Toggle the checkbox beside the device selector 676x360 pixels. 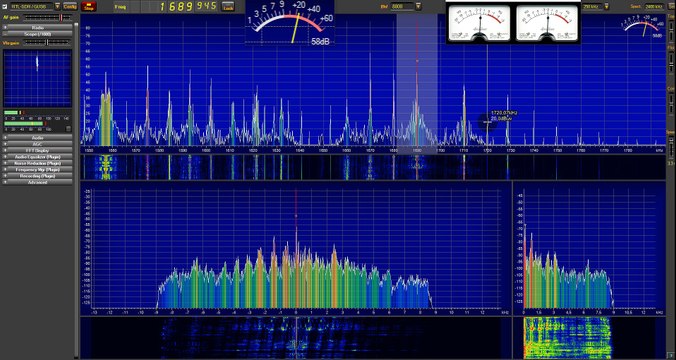[x=5, y=6]
